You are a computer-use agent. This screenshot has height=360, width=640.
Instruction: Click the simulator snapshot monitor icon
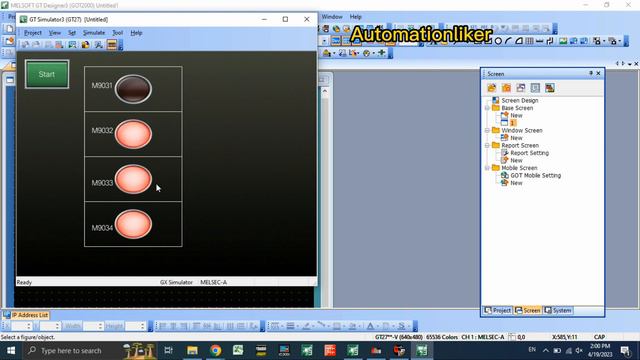(72, 45)
